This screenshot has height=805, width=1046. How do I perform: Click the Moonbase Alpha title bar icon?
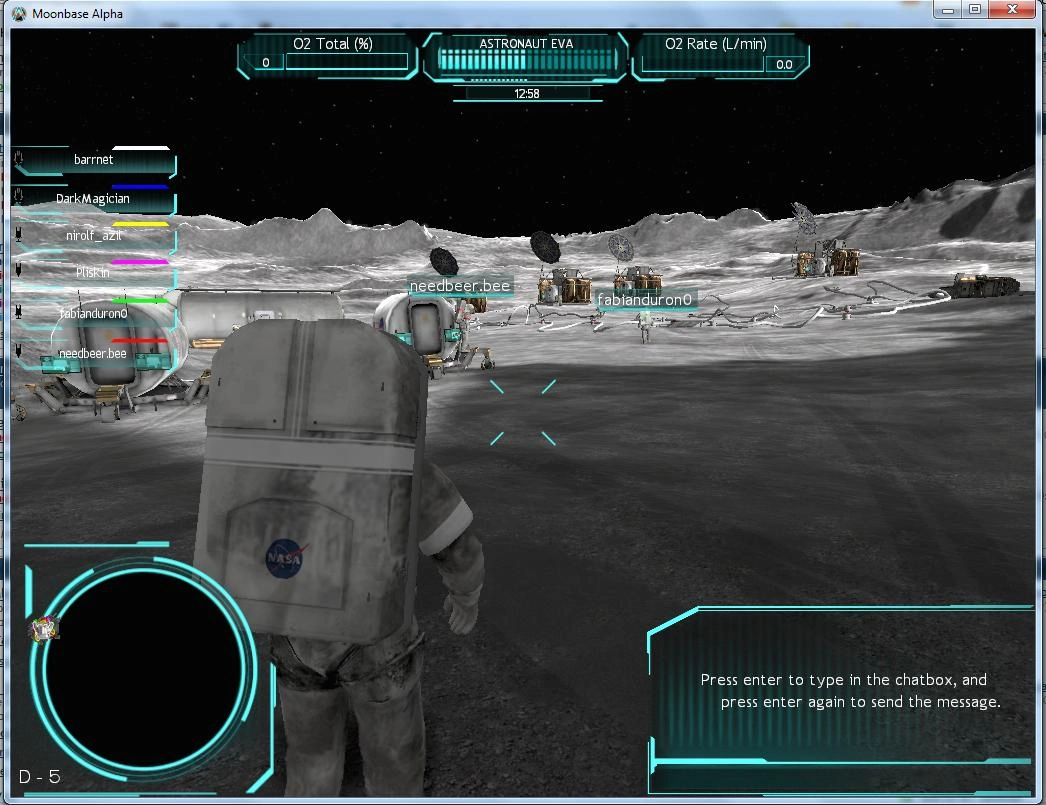(x=19, y=13)
